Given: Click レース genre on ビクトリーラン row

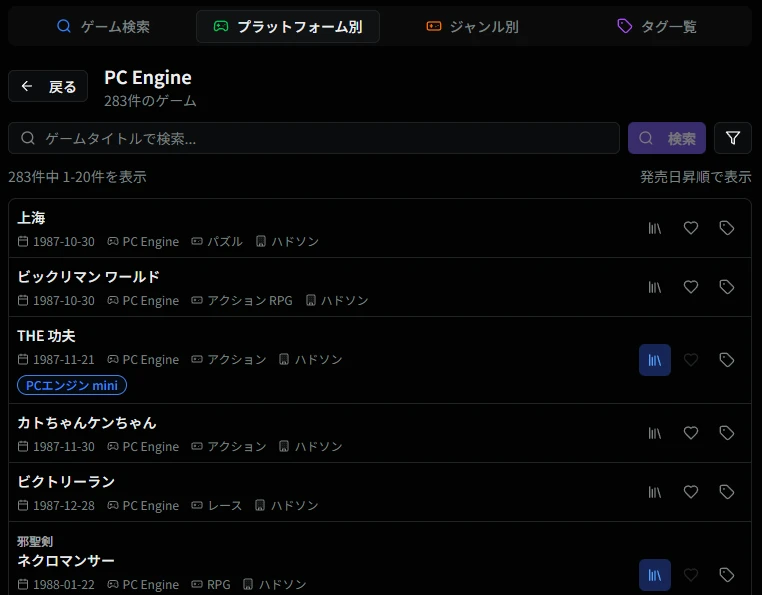Looking at the screenshot, I should coord(225,506).
